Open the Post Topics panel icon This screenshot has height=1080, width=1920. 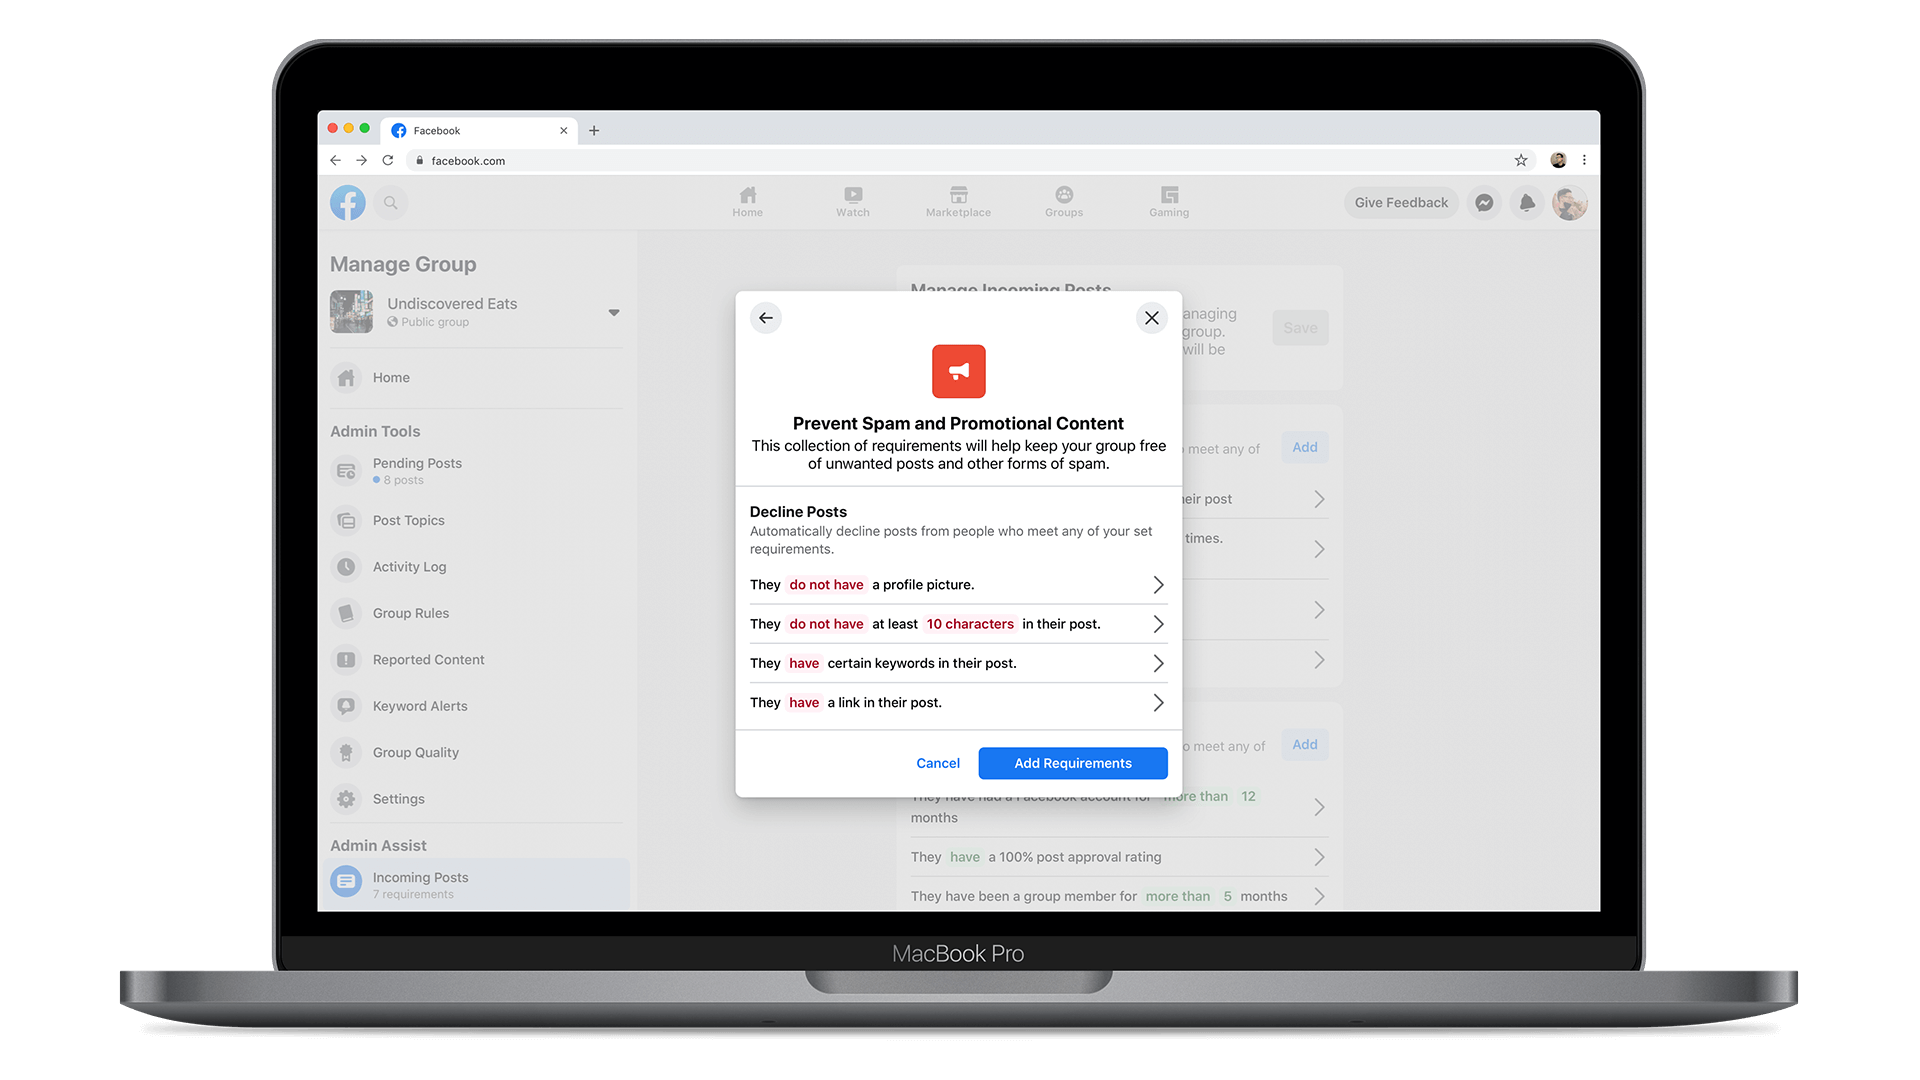click(x=347, y=518)
